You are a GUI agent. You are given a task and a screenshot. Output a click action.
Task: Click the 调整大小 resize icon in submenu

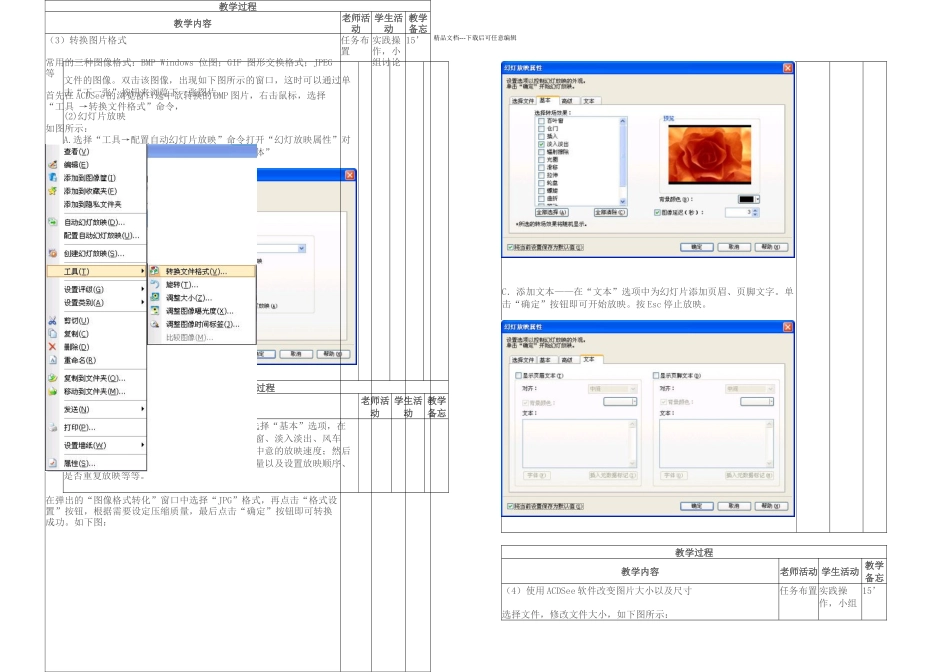point(155,298)
